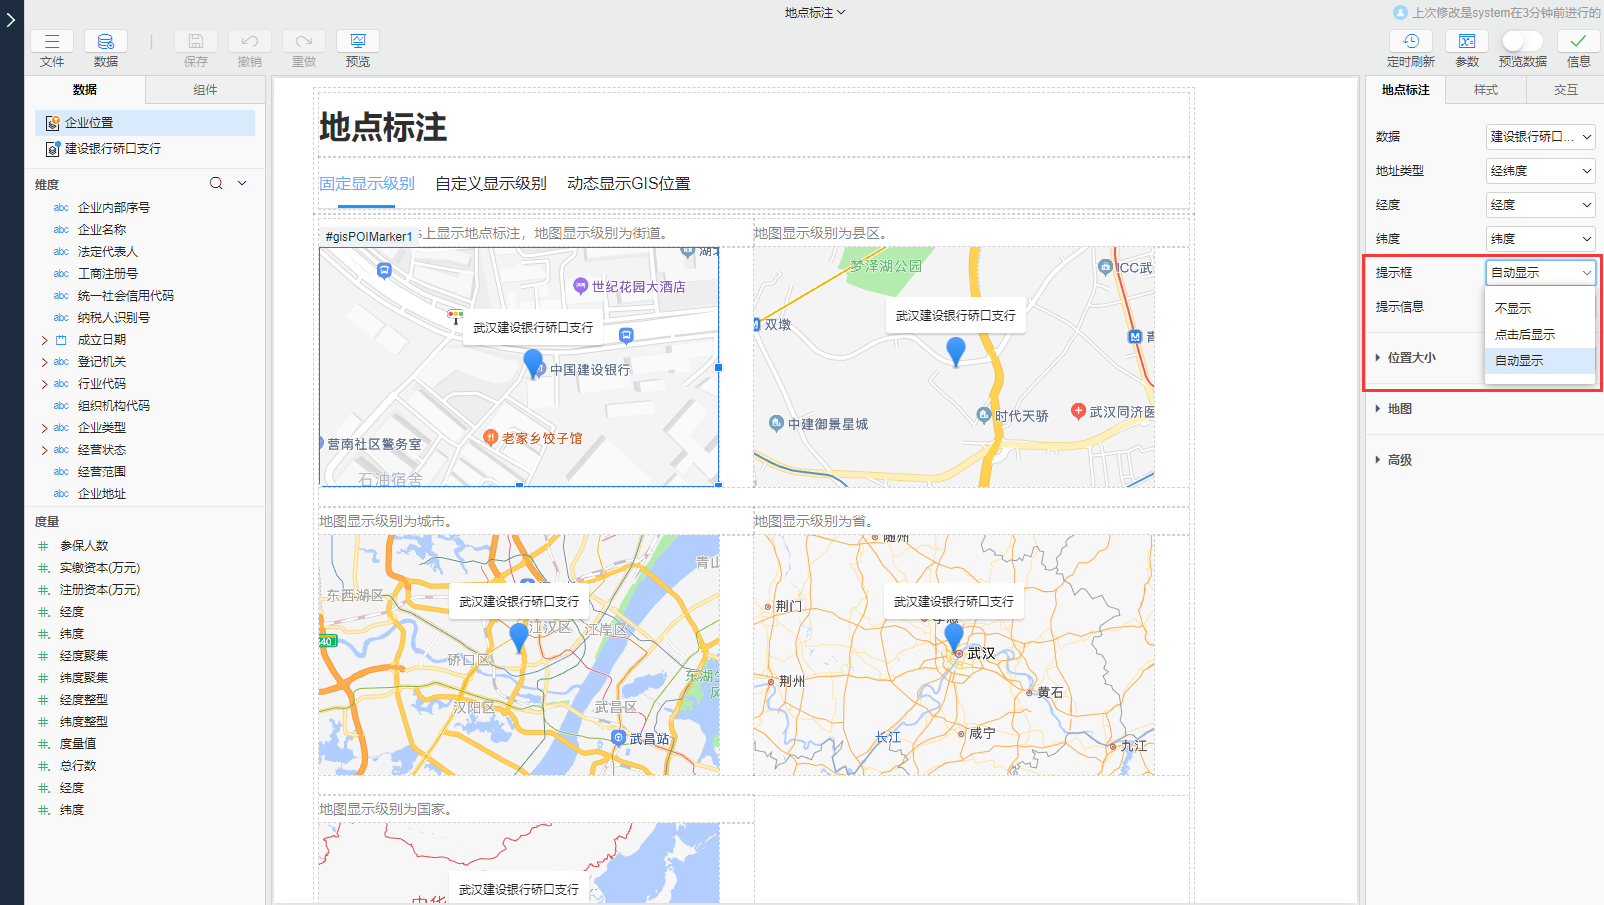The height and width of the screenshot is (905, 1604).
Task: Switch to the 自定义显示级别 tab
Action: click(491, 184)
